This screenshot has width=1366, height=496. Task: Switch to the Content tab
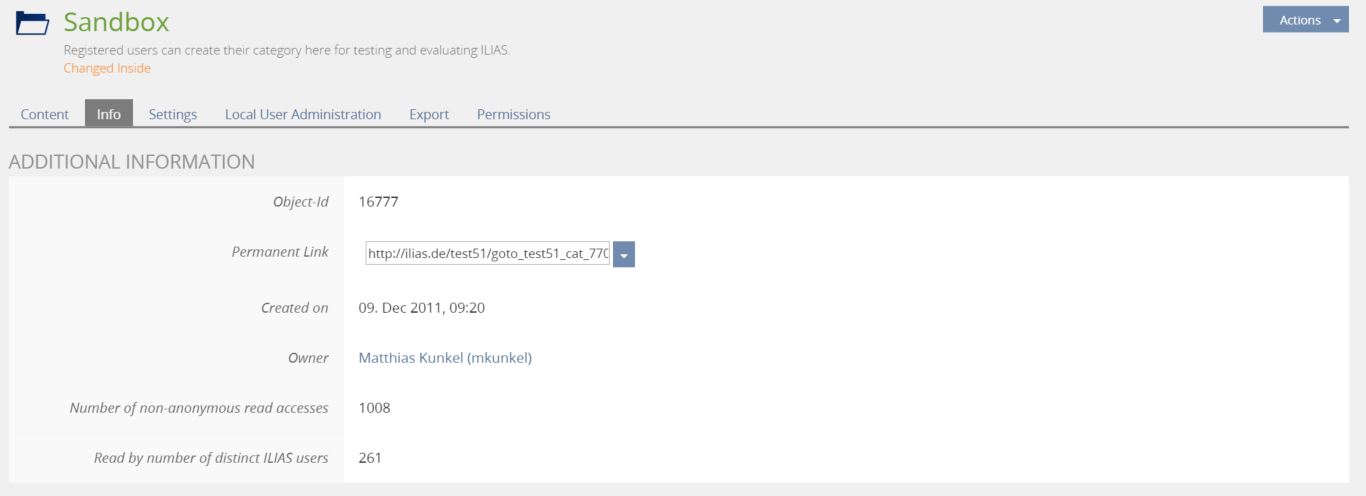(x=45, y=114)
